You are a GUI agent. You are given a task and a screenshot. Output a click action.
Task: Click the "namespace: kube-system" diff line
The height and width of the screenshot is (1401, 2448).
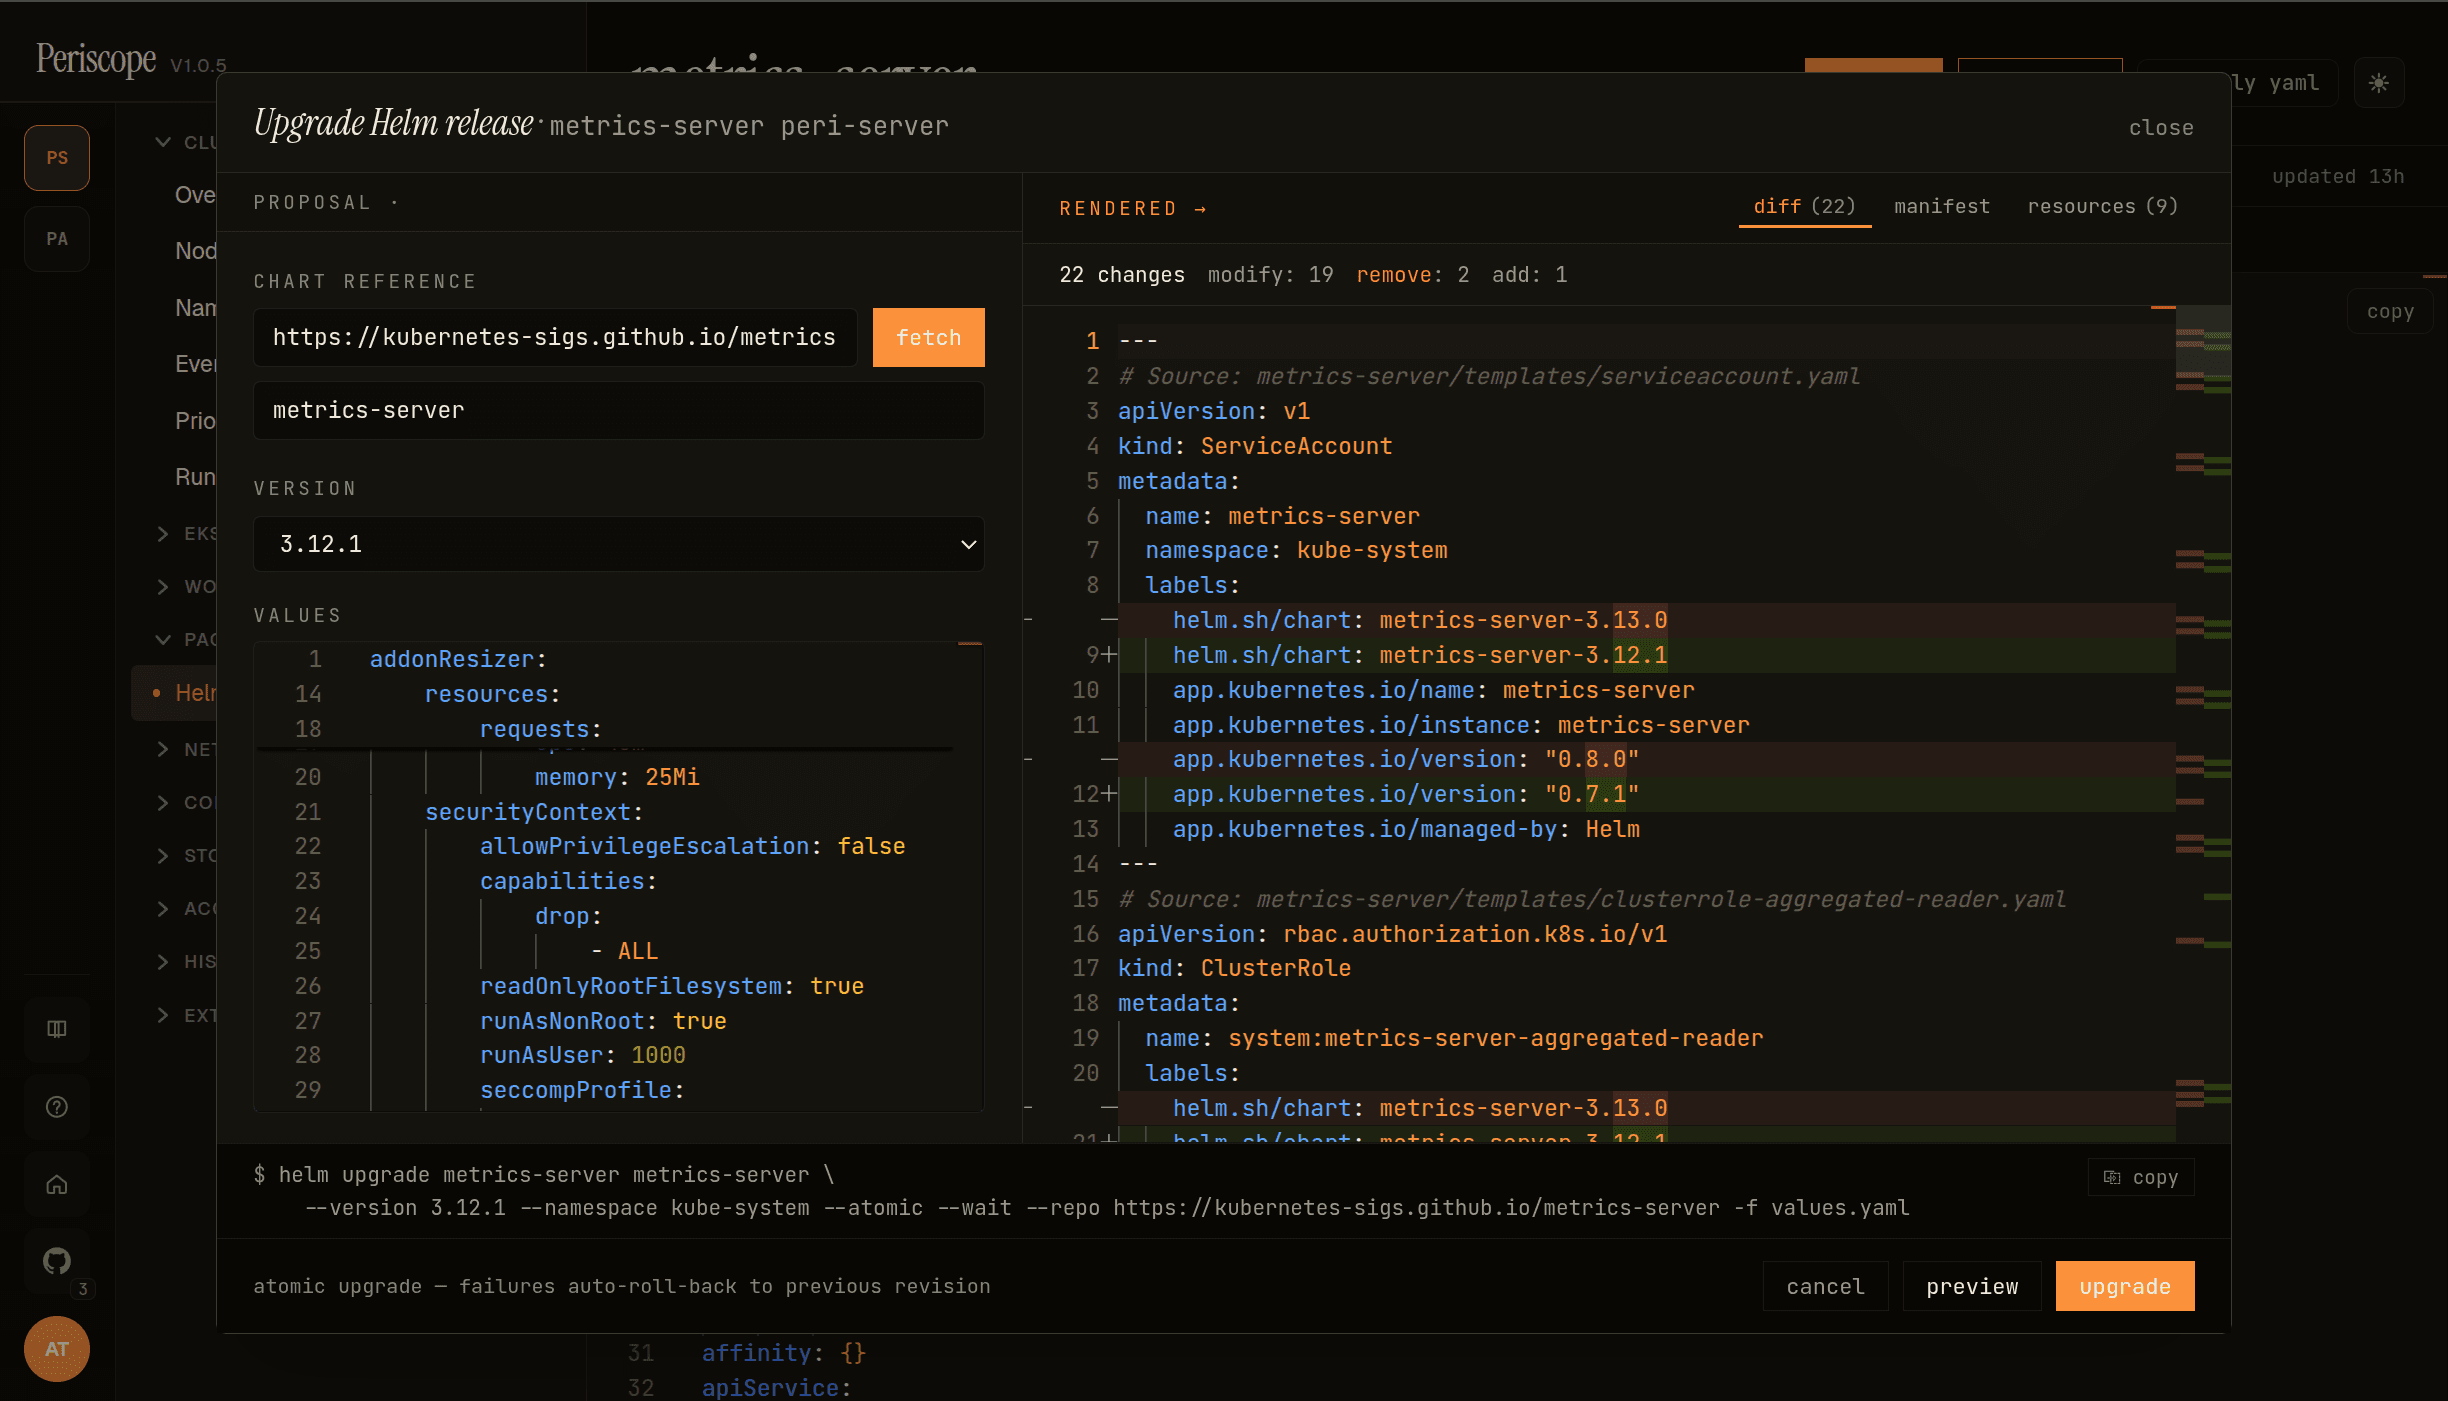(1296, 550)
